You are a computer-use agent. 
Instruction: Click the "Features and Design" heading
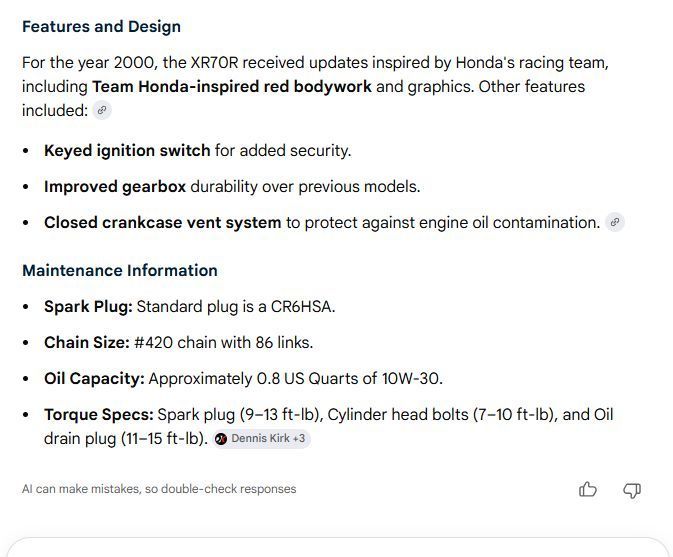point(101,27)
